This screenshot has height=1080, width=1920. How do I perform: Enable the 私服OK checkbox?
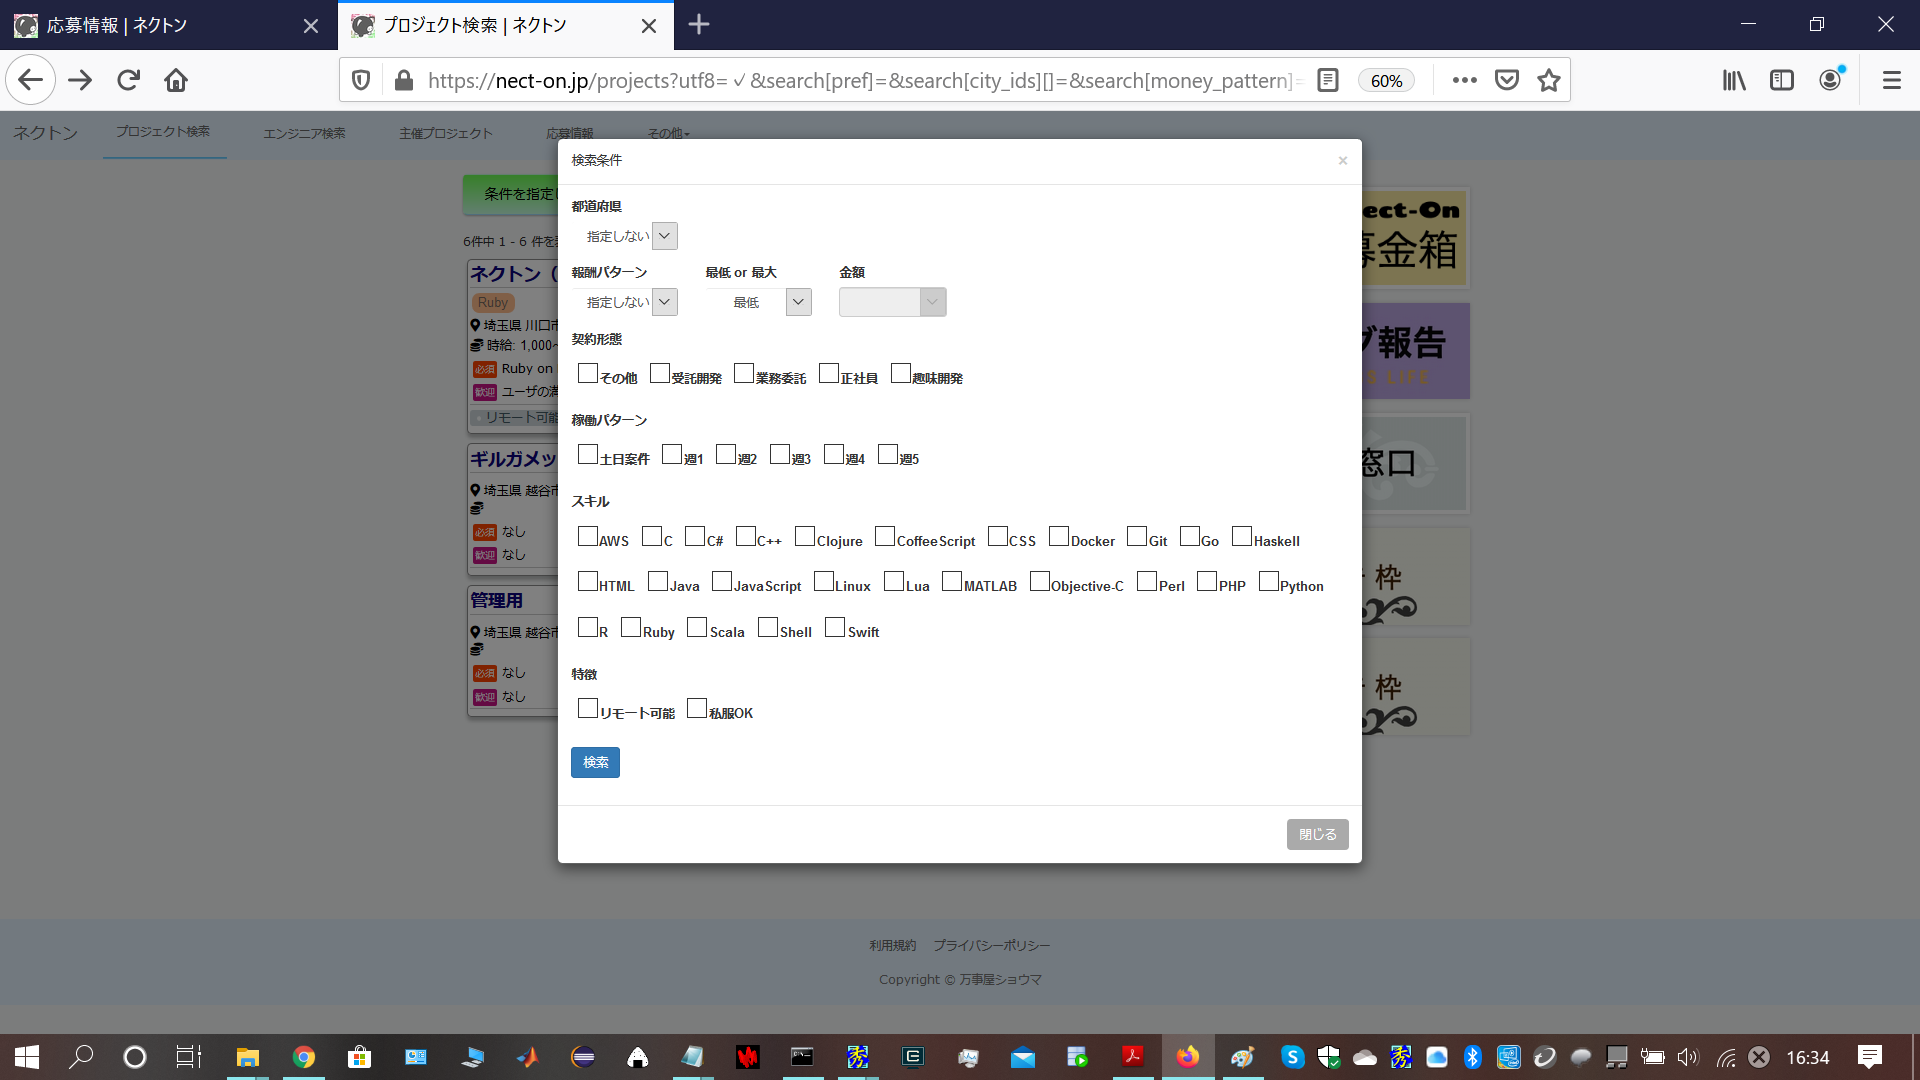tap(697, 708)
